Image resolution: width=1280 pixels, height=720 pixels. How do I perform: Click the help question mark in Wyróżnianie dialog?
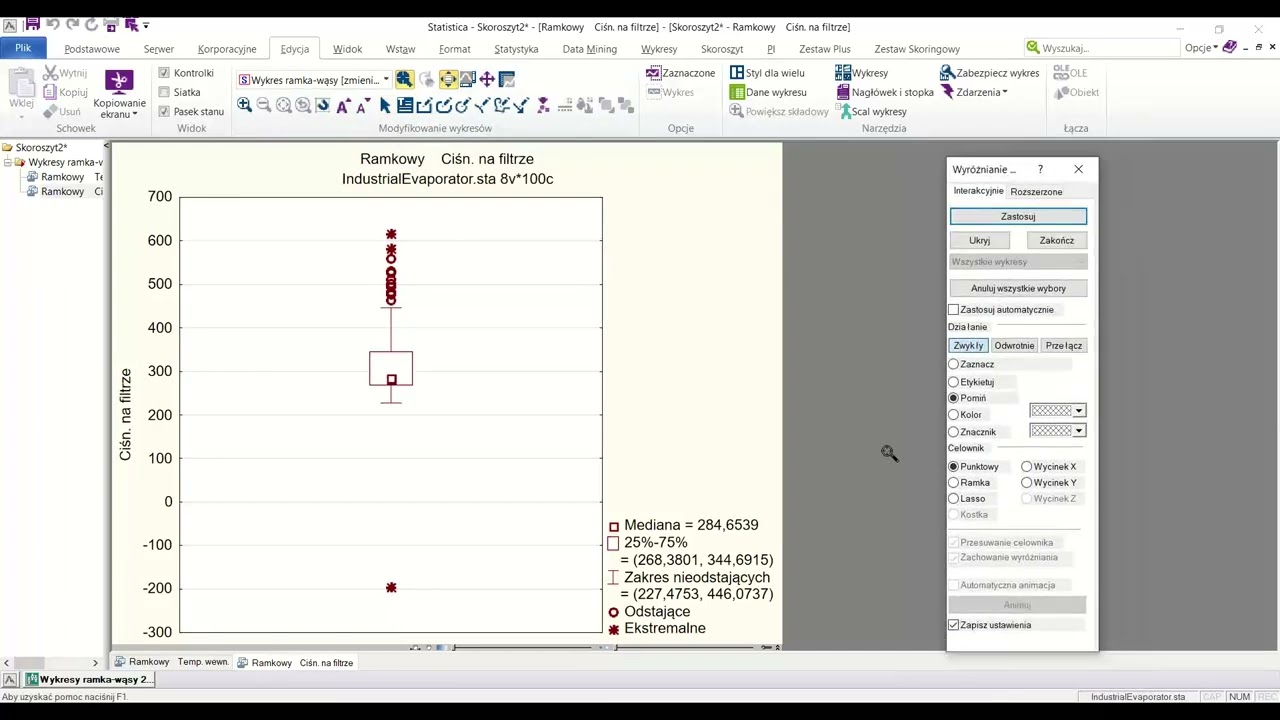coord(1040,169)
